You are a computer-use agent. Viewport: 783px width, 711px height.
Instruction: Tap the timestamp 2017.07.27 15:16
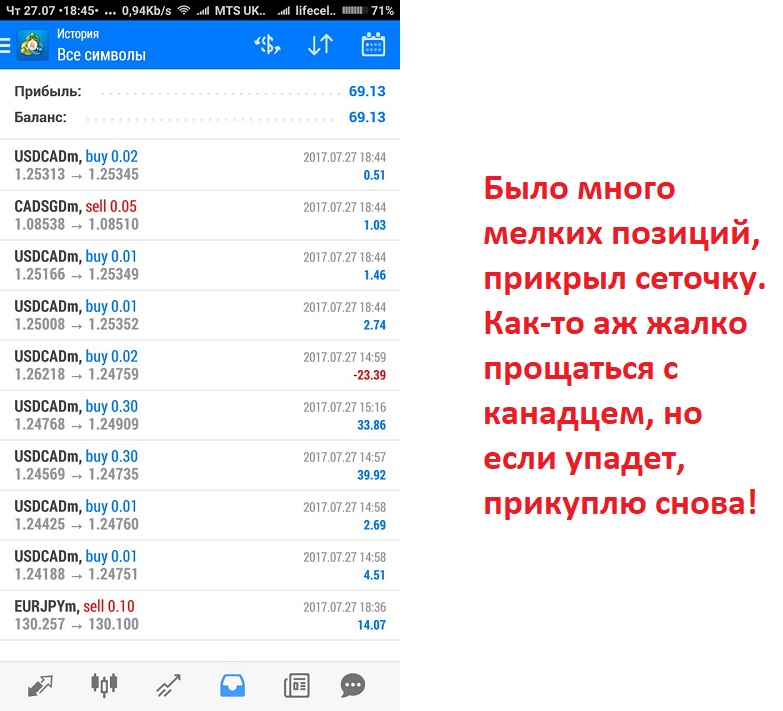click(345, 407)
